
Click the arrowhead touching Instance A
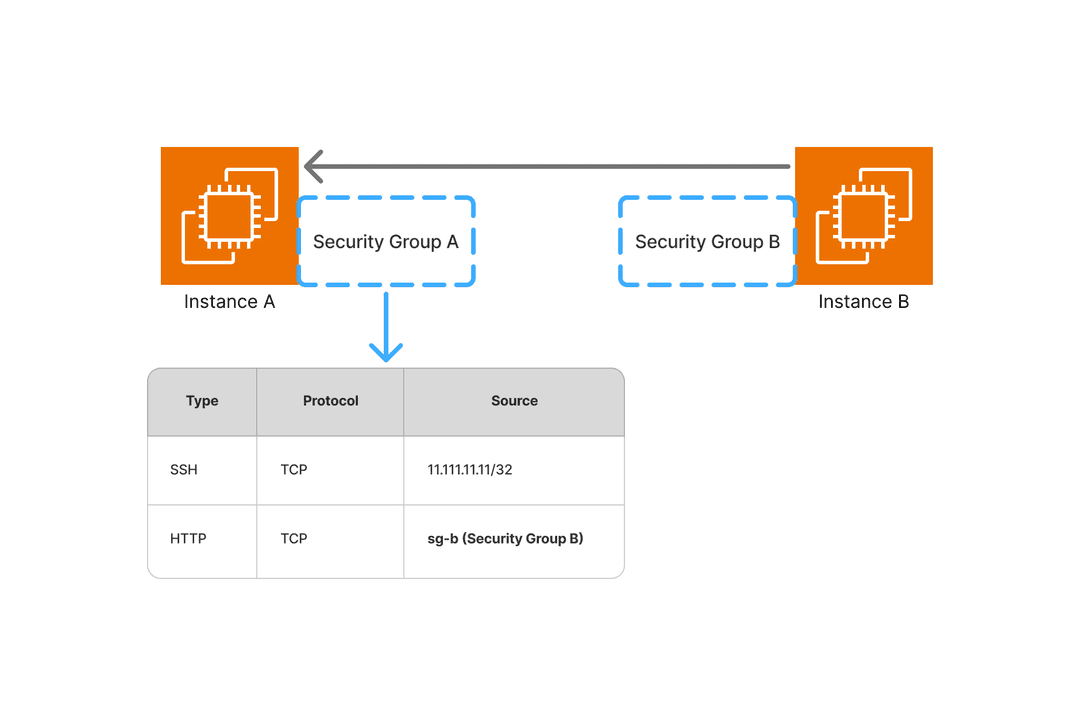click(312, 165)
